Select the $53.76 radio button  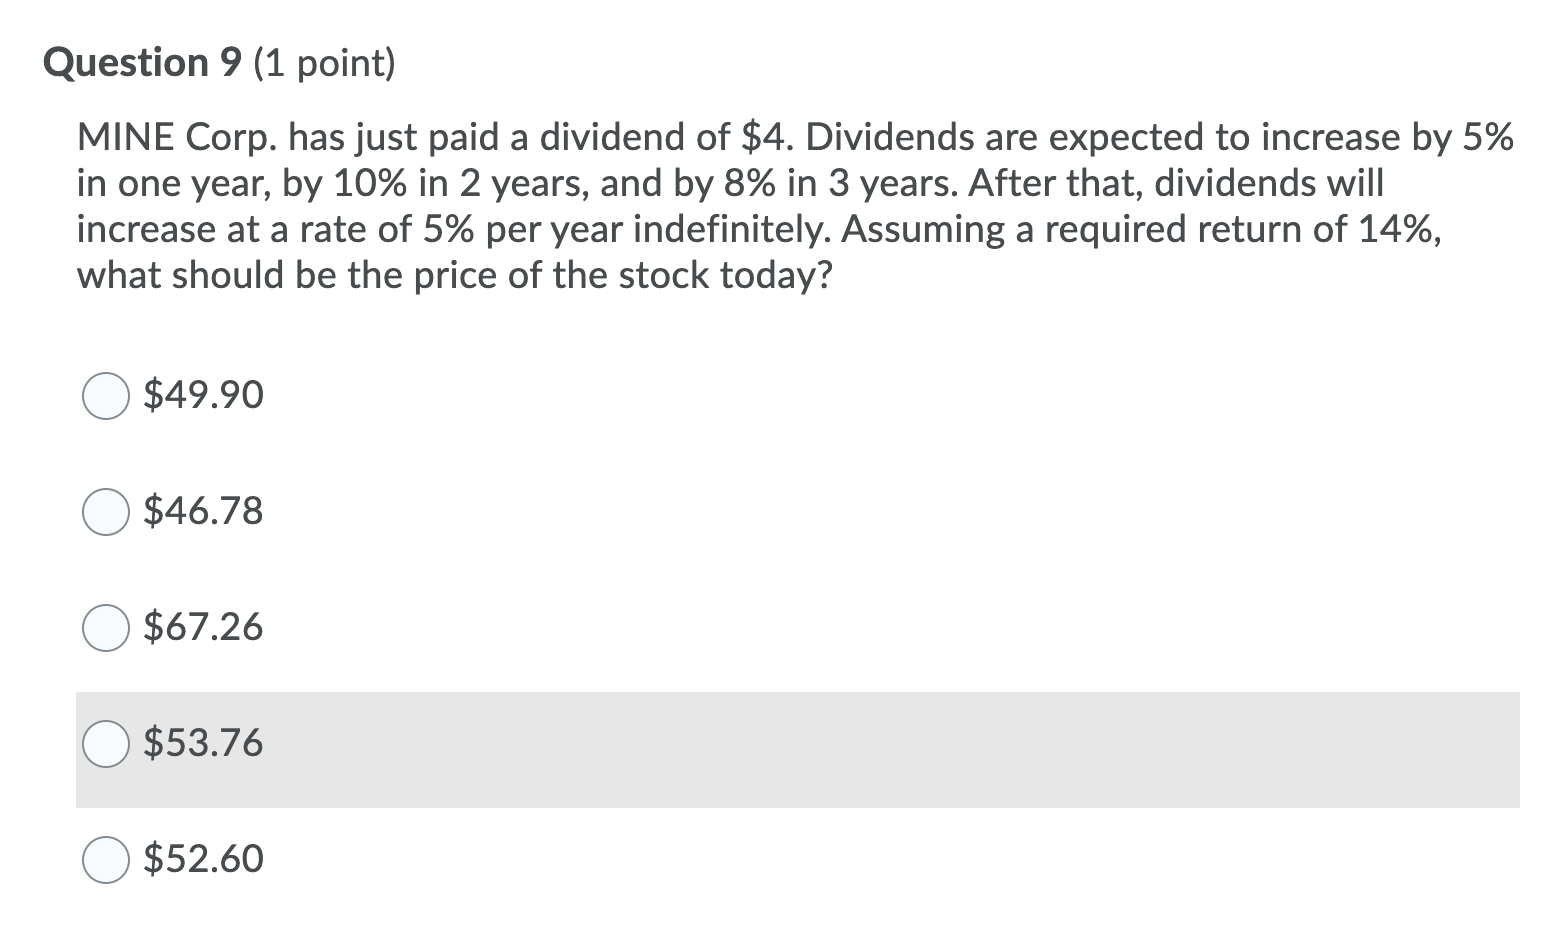coord(105,744)
